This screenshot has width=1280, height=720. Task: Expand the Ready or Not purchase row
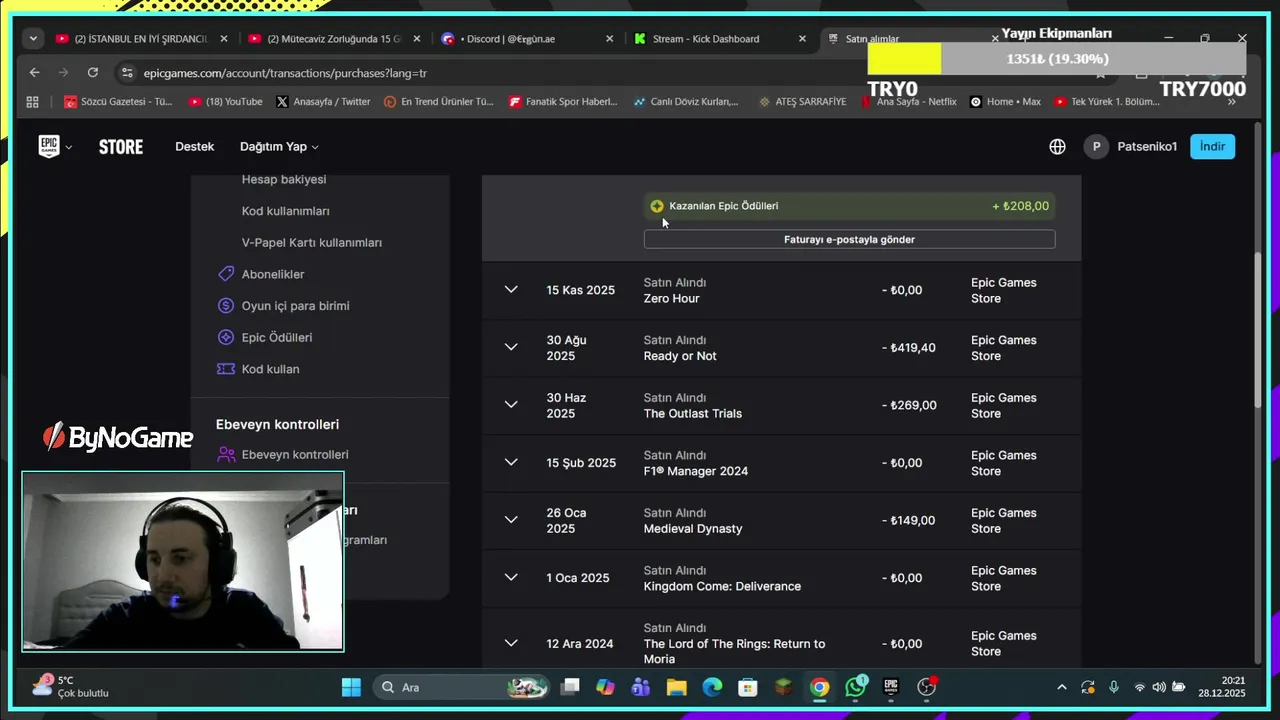(x=511, y=347)
